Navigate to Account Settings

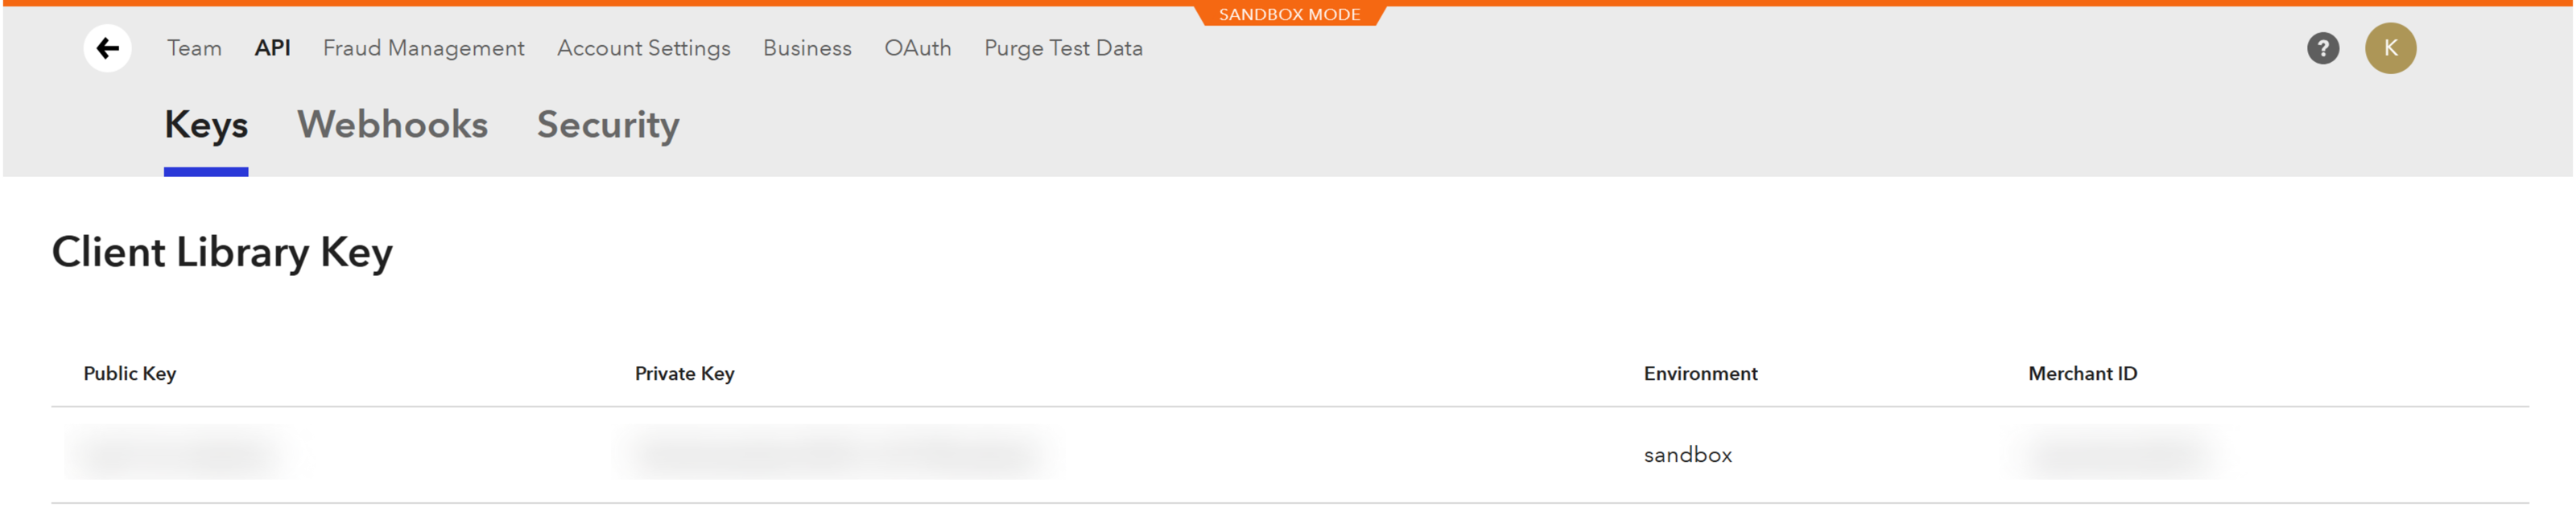(x=643, y=48)
